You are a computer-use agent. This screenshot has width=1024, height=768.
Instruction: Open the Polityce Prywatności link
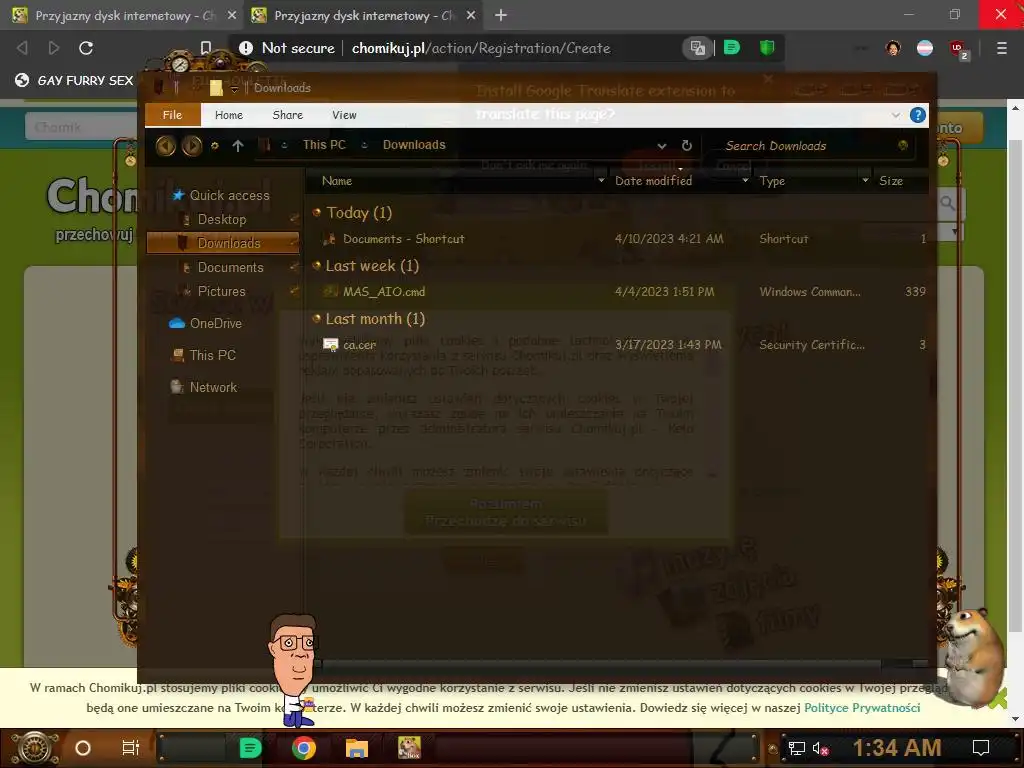point(862,708)
